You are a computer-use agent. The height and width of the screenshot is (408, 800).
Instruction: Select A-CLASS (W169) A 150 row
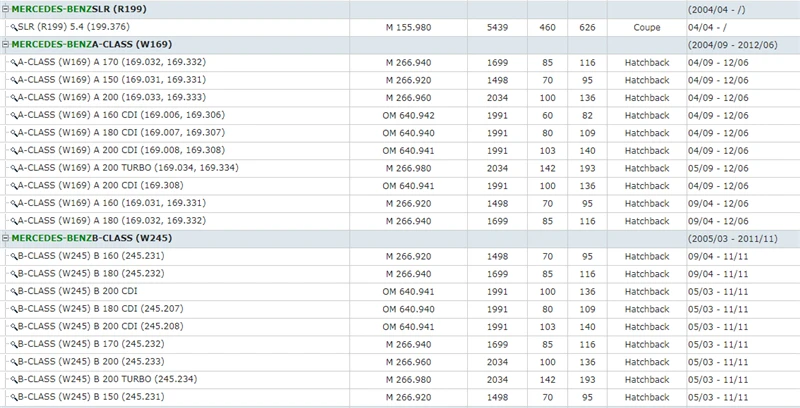pyautogui.click(x=400, y=80)
